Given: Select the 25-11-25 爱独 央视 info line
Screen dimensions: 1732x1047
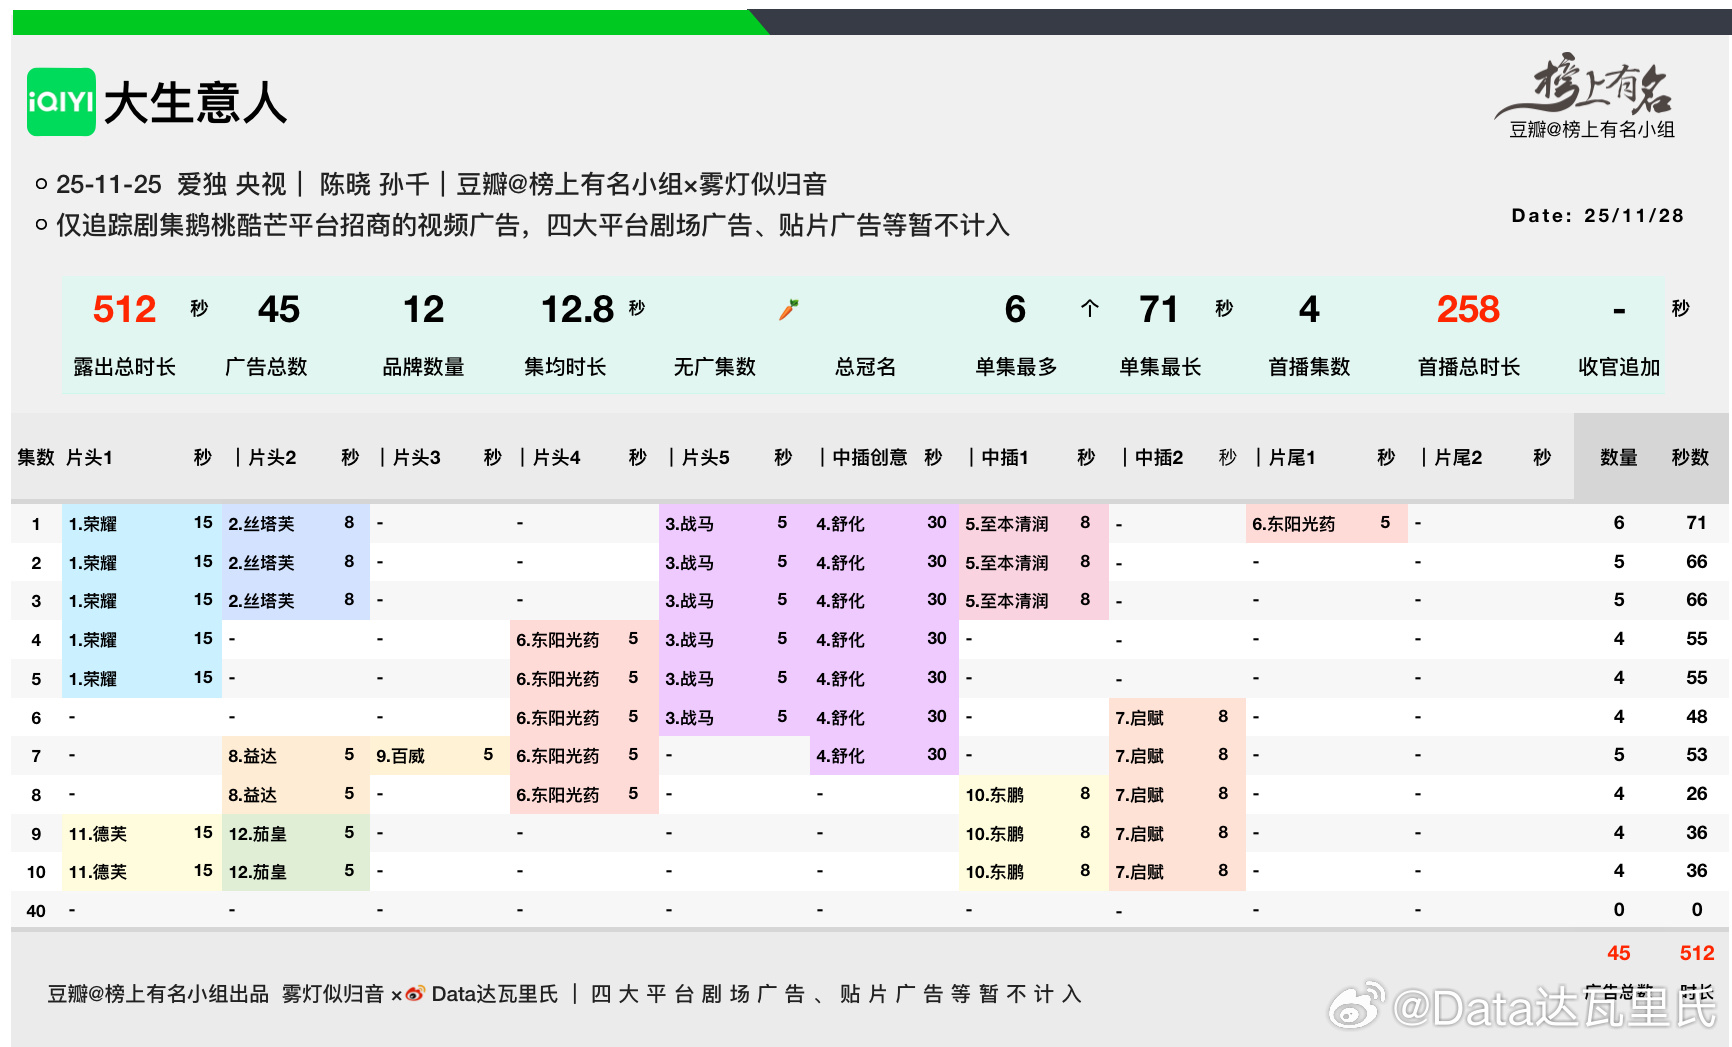Looking at the screenshot, I should [441, 184].
